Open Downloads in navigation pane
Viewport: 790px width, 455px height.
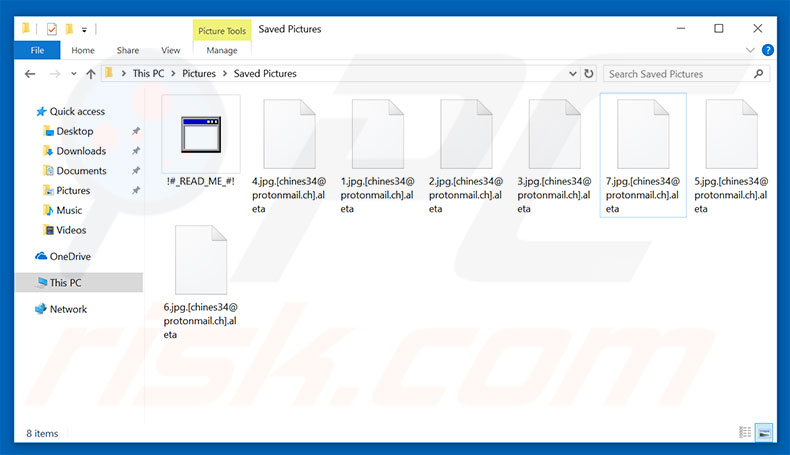(x=81, y=151)
